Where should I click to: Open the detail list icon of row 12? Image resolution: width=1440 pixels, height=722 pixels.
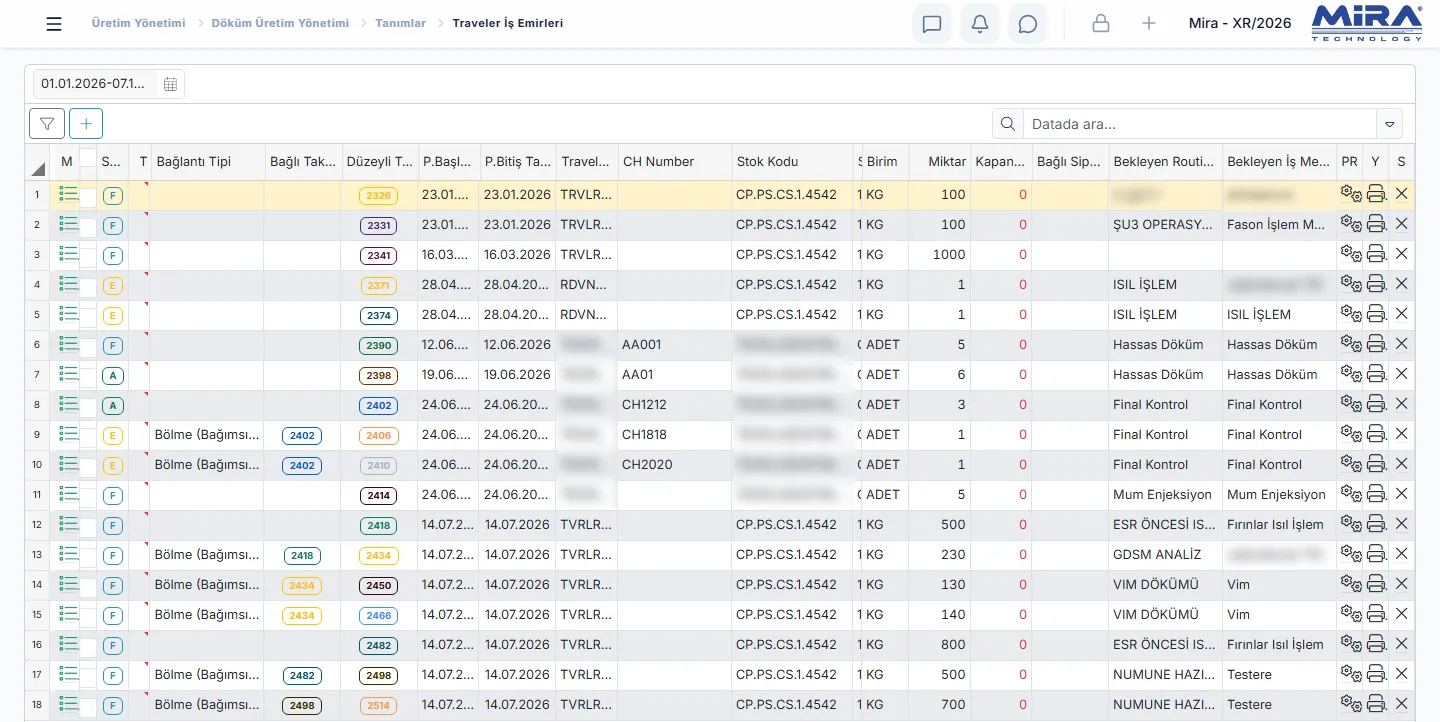(x=68, y=524)
